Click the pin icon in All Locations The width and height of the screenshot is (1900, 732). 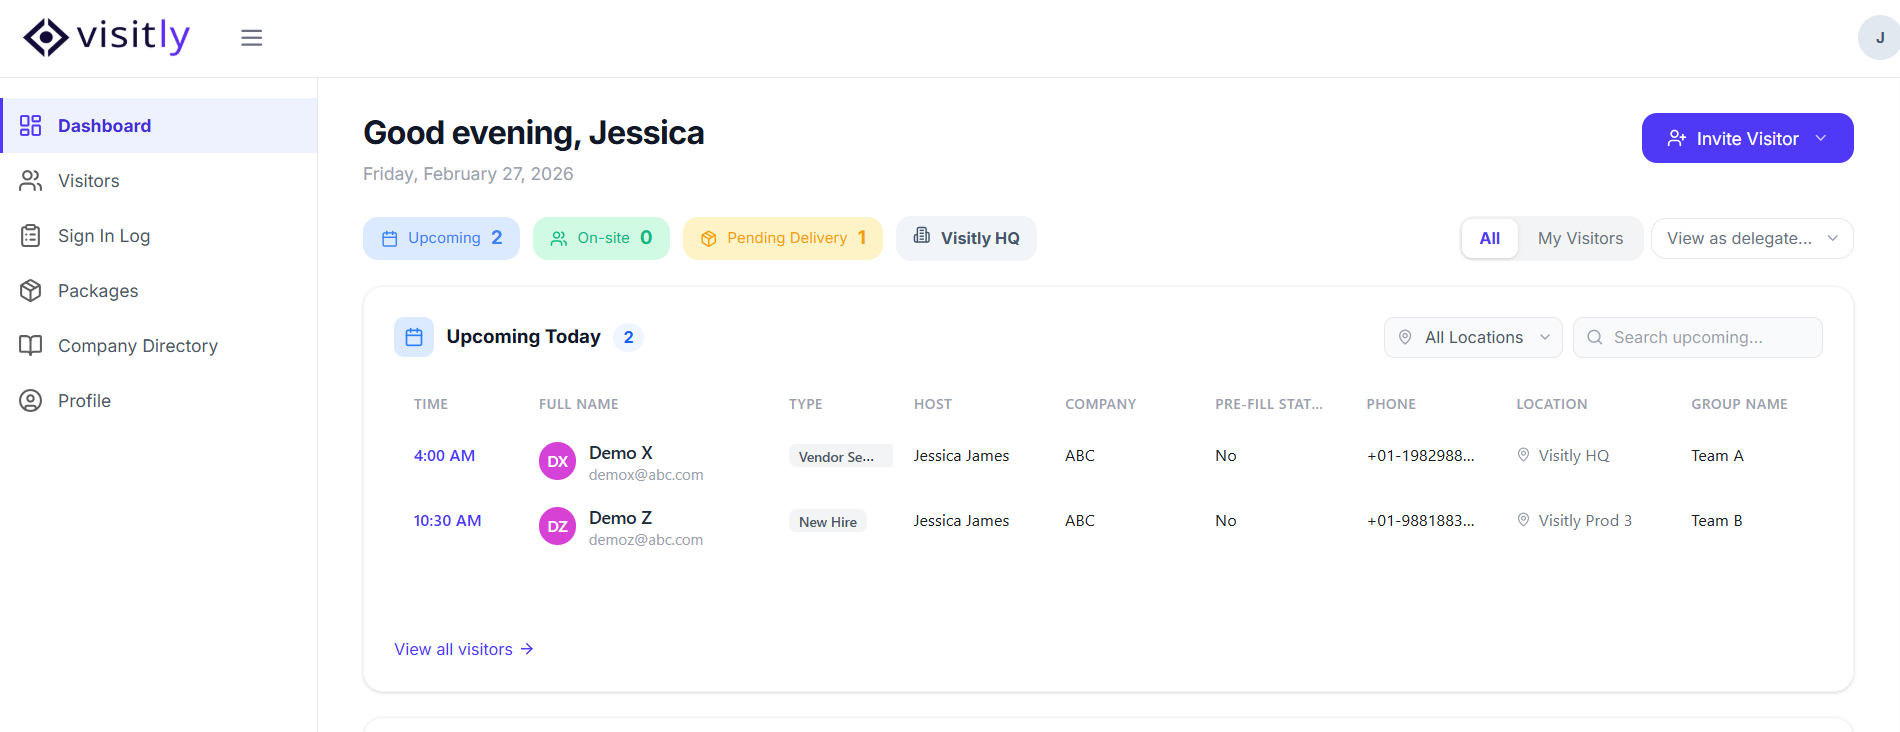pyautogui.click(x=1405, y=337)
